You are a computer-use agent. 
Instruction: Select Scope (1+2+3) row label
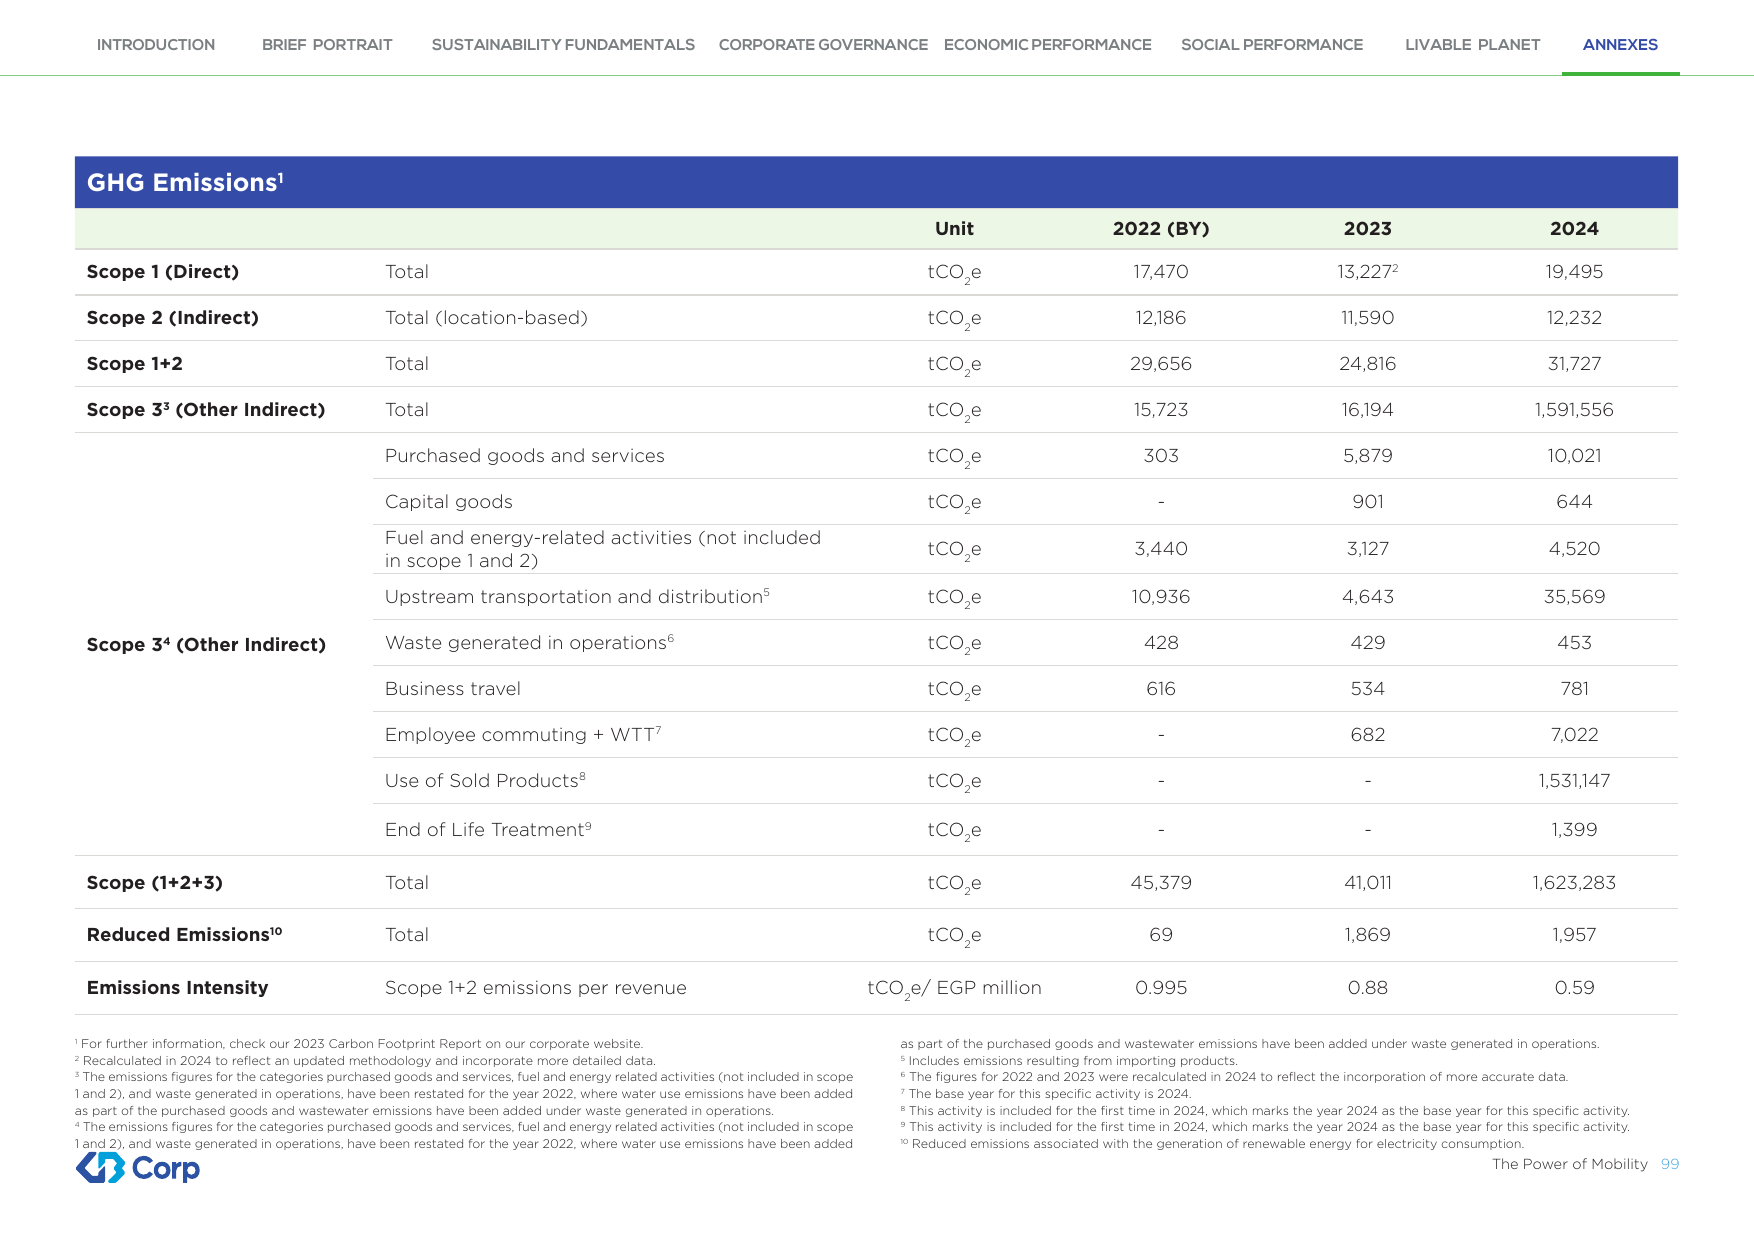pyautogui.click(x=155, y=883)
